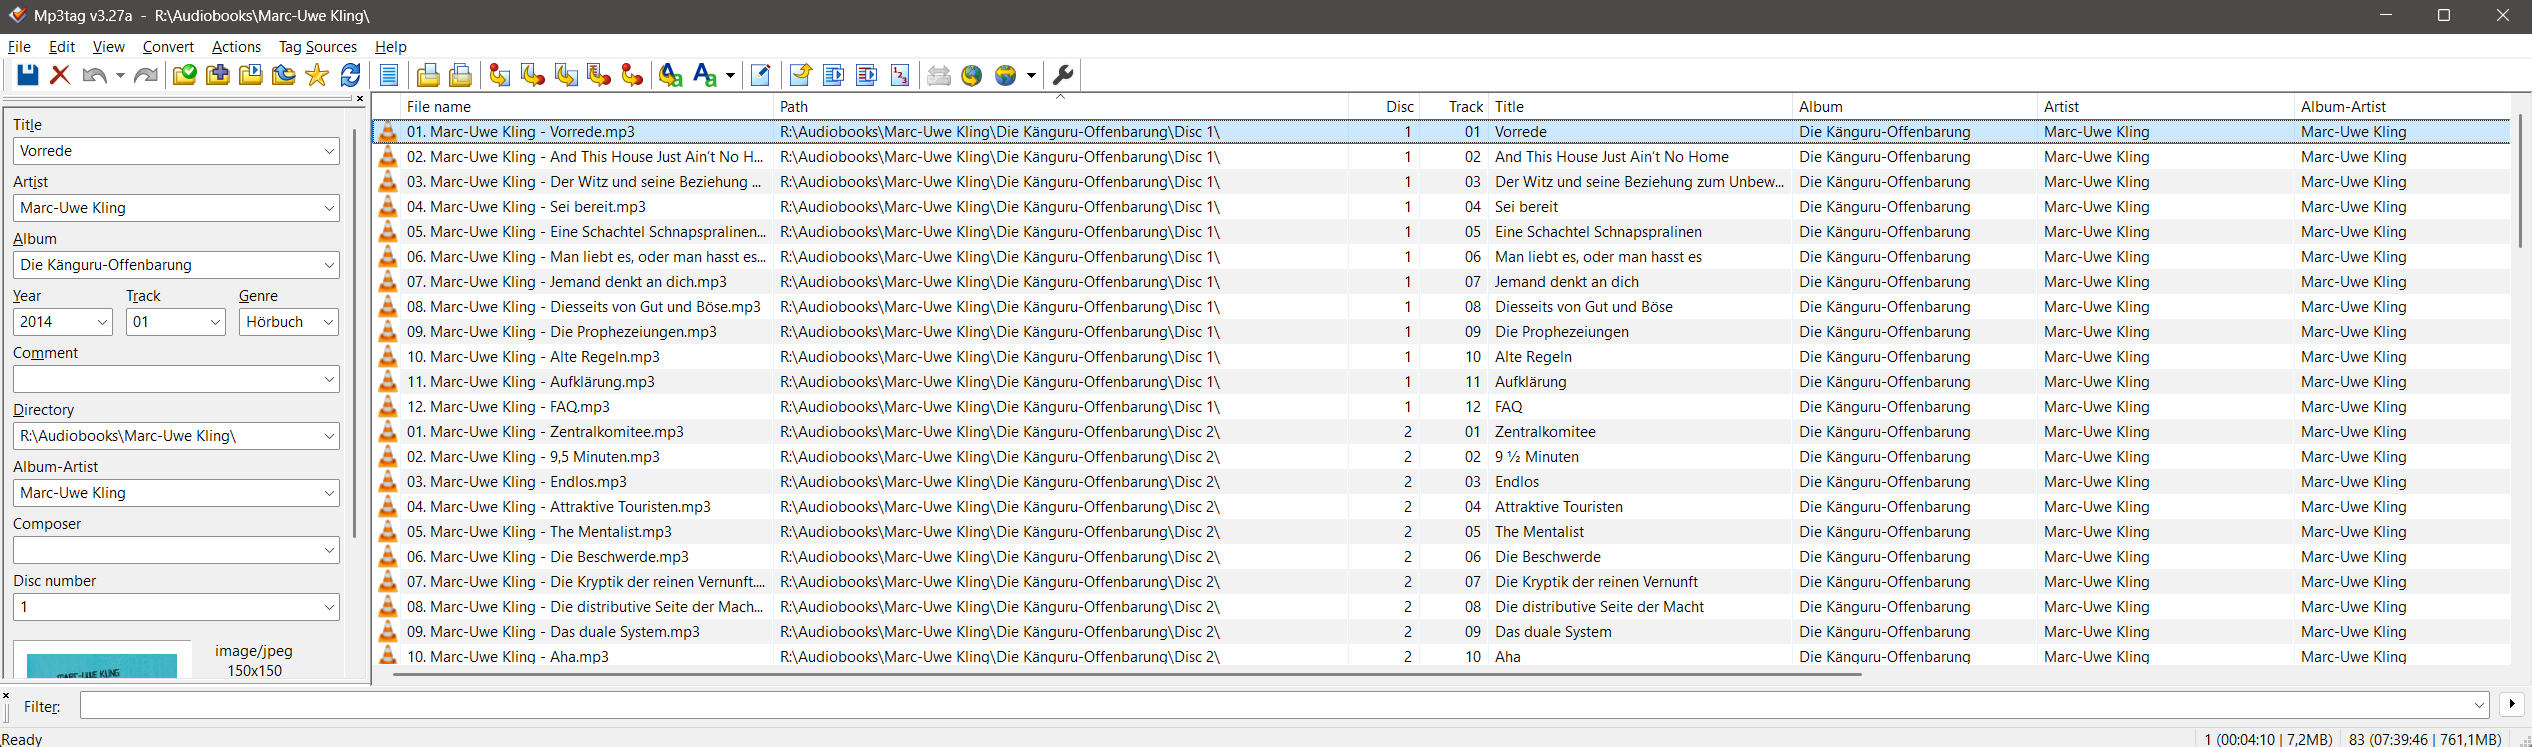2532x747 pixels.
Task: Click the title cell '9 ½ Minuten'
Action: pos(1537,457)
